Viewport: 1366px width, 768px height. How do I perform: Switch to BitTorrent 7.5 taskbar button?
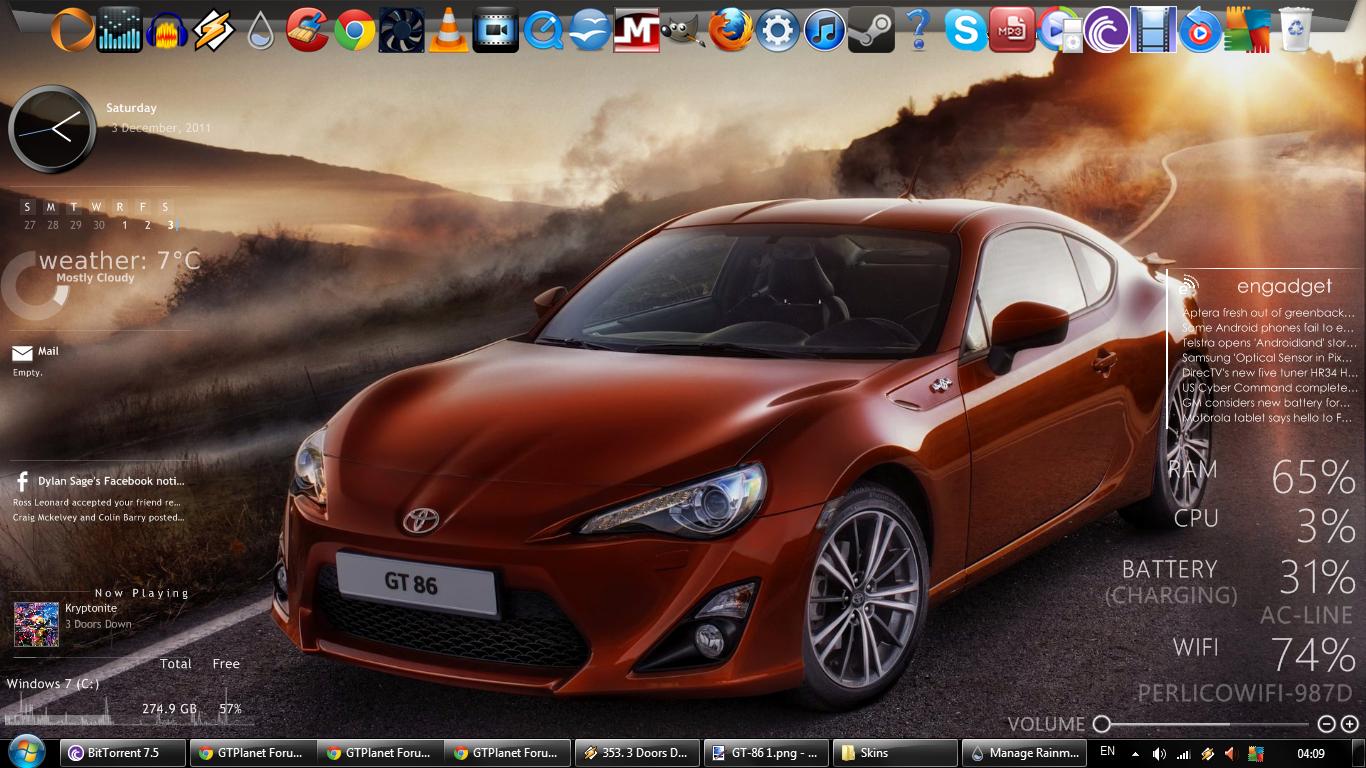(123, 753)
